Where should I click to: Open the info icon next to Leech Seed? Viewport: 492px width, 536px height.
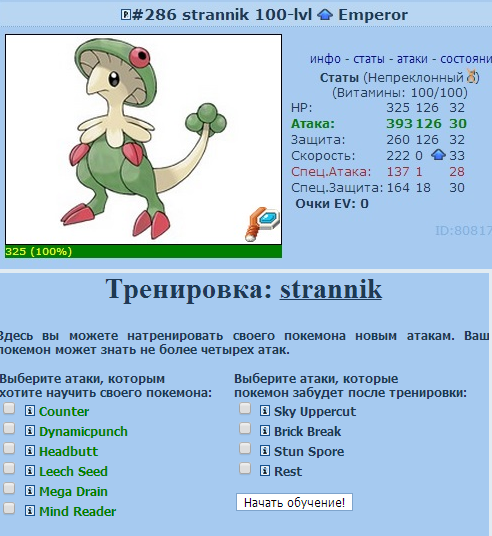tap(30, 471)
